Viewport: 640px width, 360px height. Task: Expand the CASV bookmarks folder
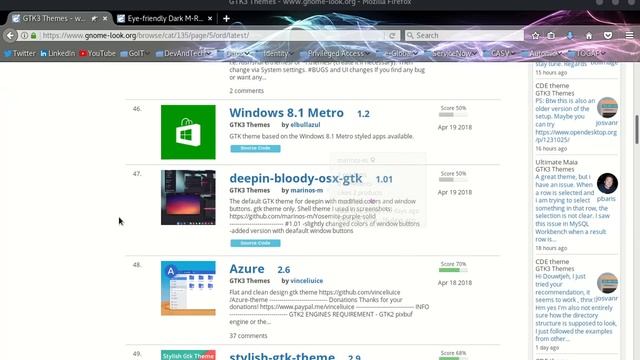[499, 53]
